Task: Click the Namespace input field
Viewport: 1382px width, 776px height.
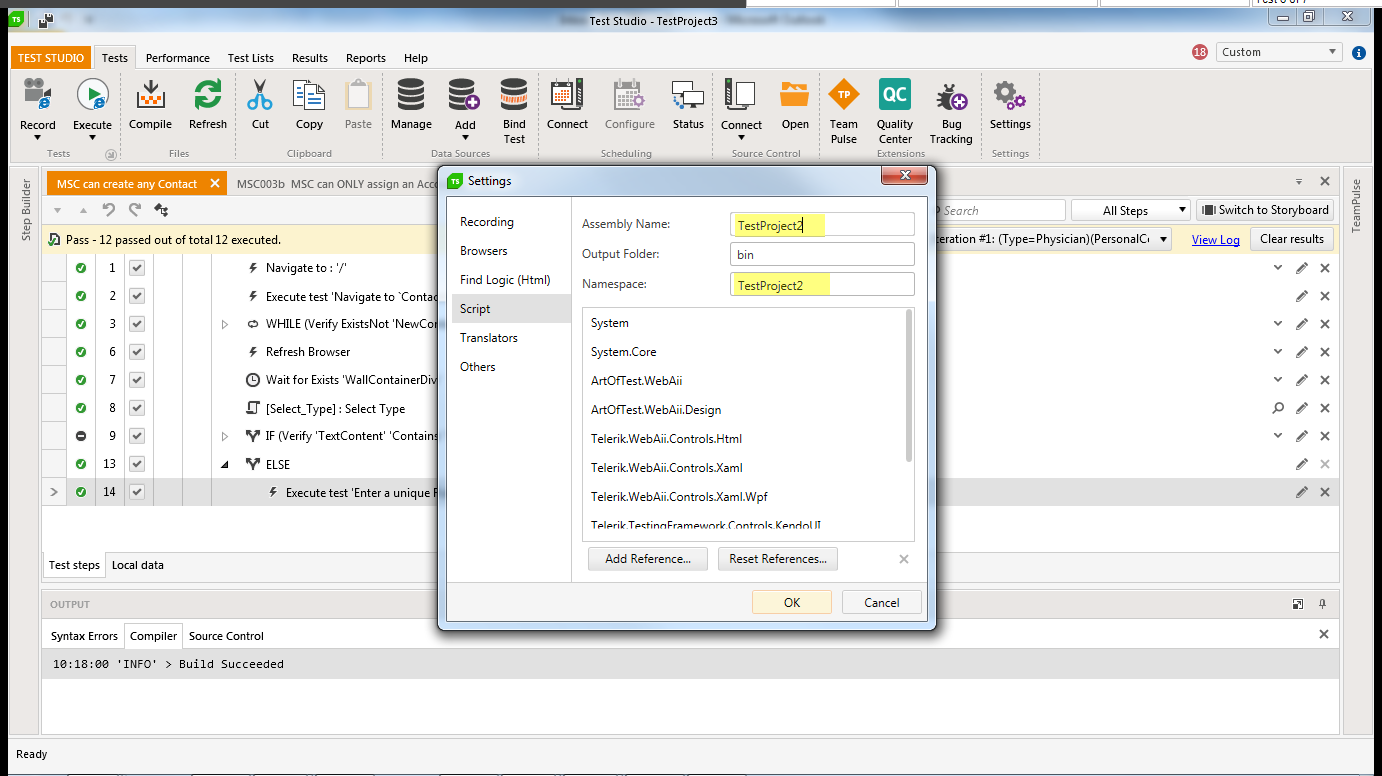Action: (822, 285)
